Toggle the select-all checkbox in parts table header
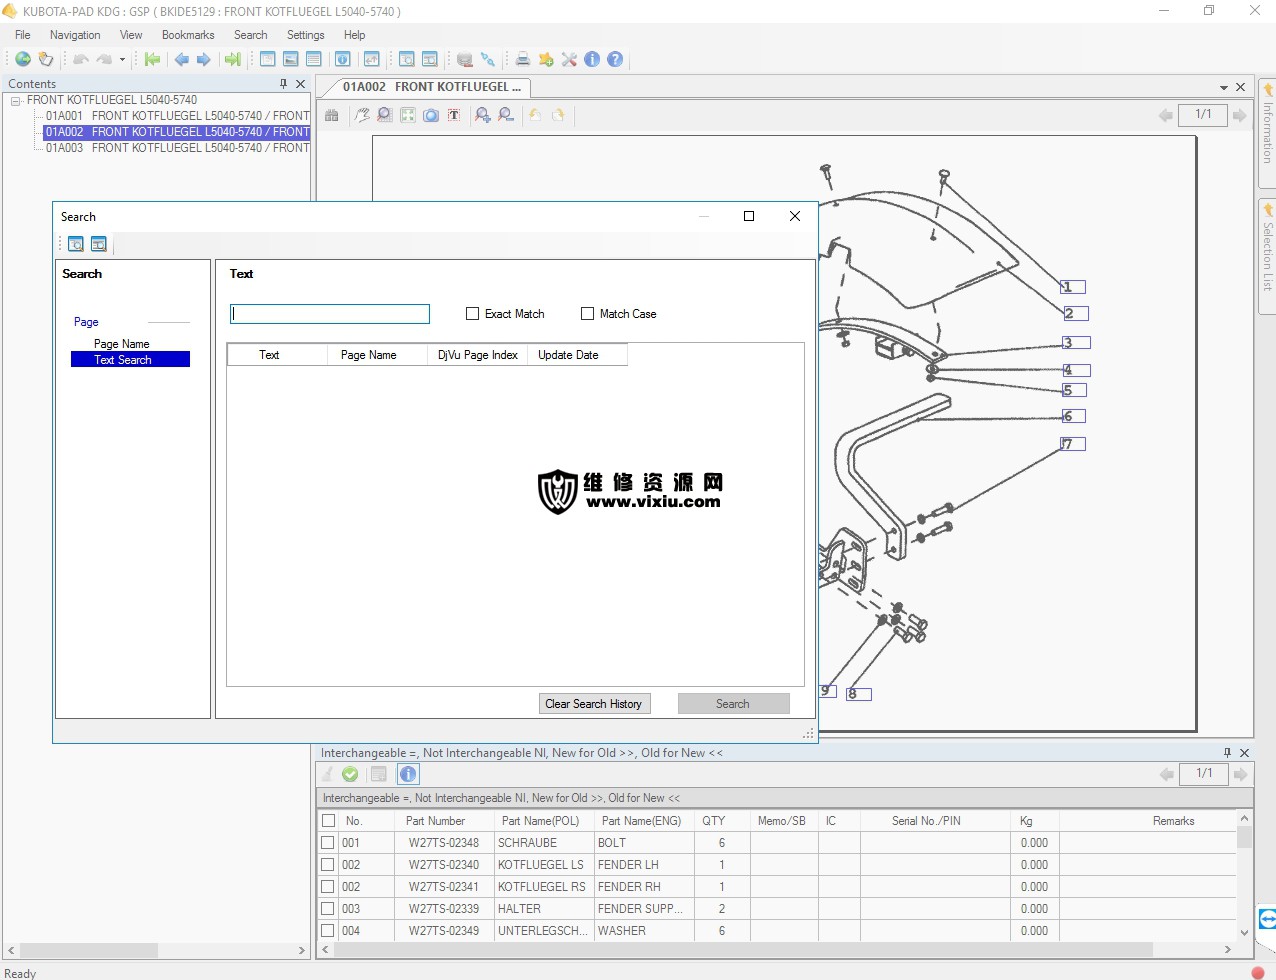1276x980 pixels. click(328, 821)
